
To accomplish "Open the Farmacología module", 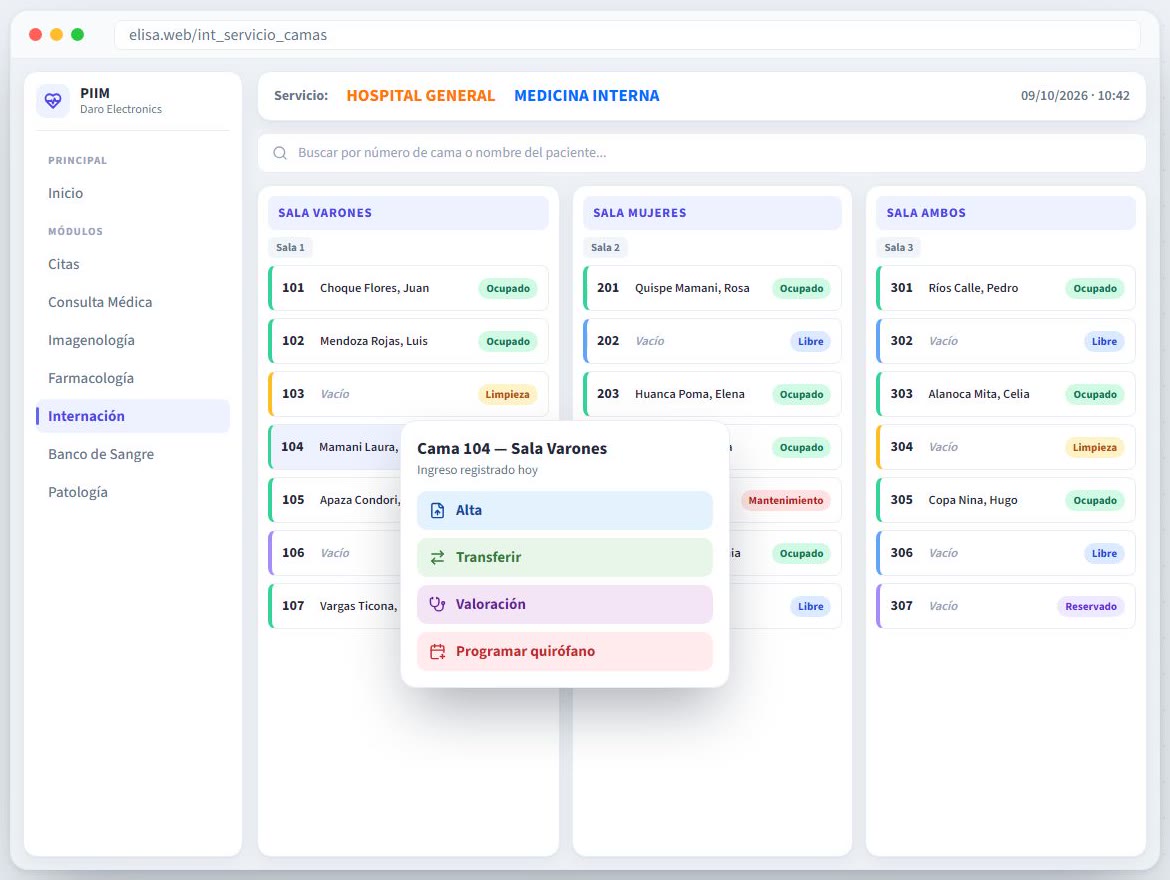I will click(133, 378).
